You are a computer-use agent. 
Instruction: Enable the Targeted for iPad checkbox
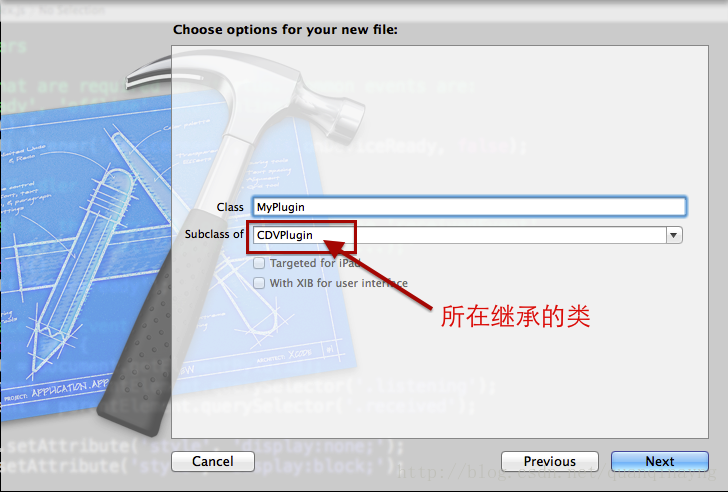pos(259,263)
